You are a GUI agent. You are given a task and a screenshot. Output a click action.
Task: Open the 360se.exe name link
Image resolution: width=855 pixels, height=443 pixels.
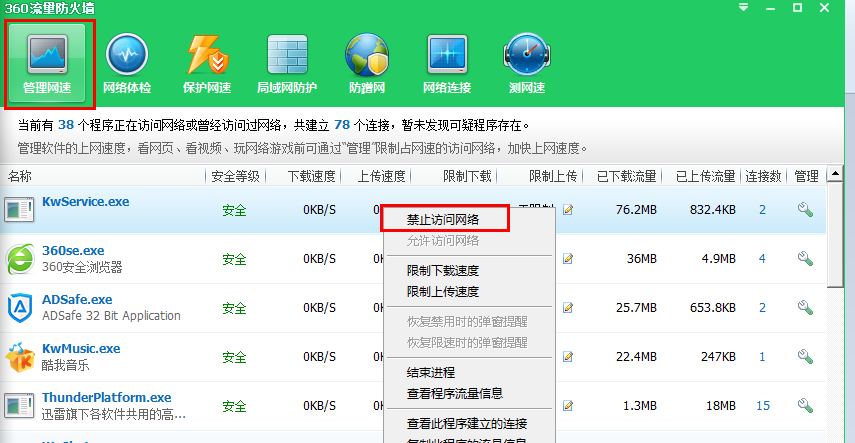pos(73,251)
